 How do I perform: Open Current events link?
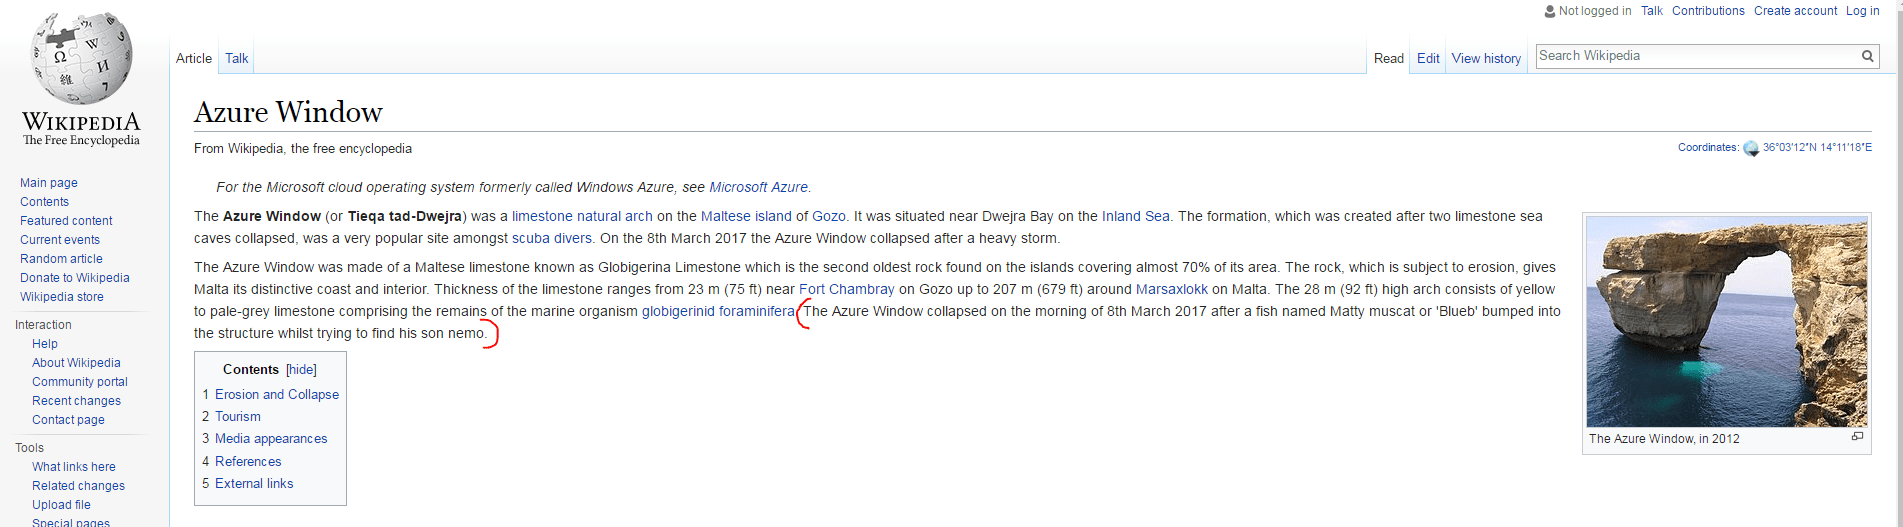[x=60, y=240]
